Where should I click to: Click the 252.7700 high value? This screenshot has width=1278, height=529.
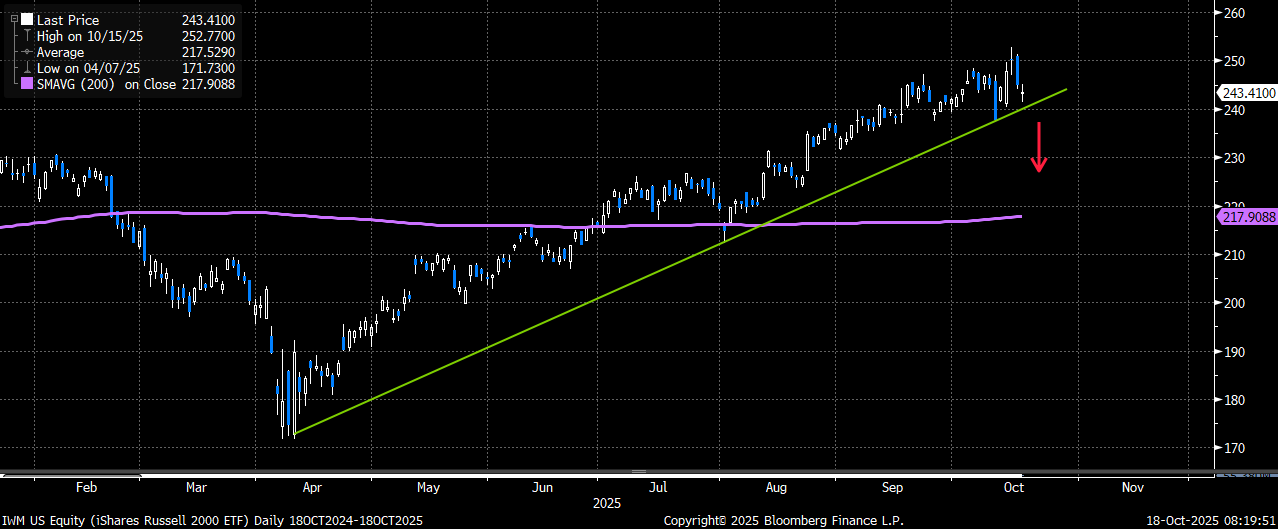[x=208, y=36]
